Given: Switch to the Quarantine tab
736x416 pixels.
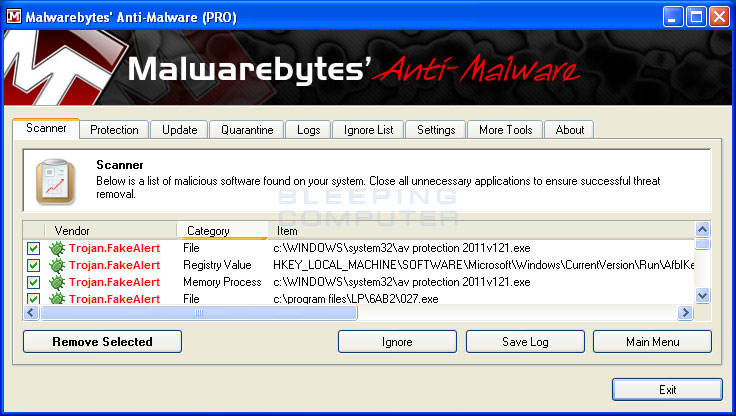Looking at the screenshot, I should click(247, 130).
